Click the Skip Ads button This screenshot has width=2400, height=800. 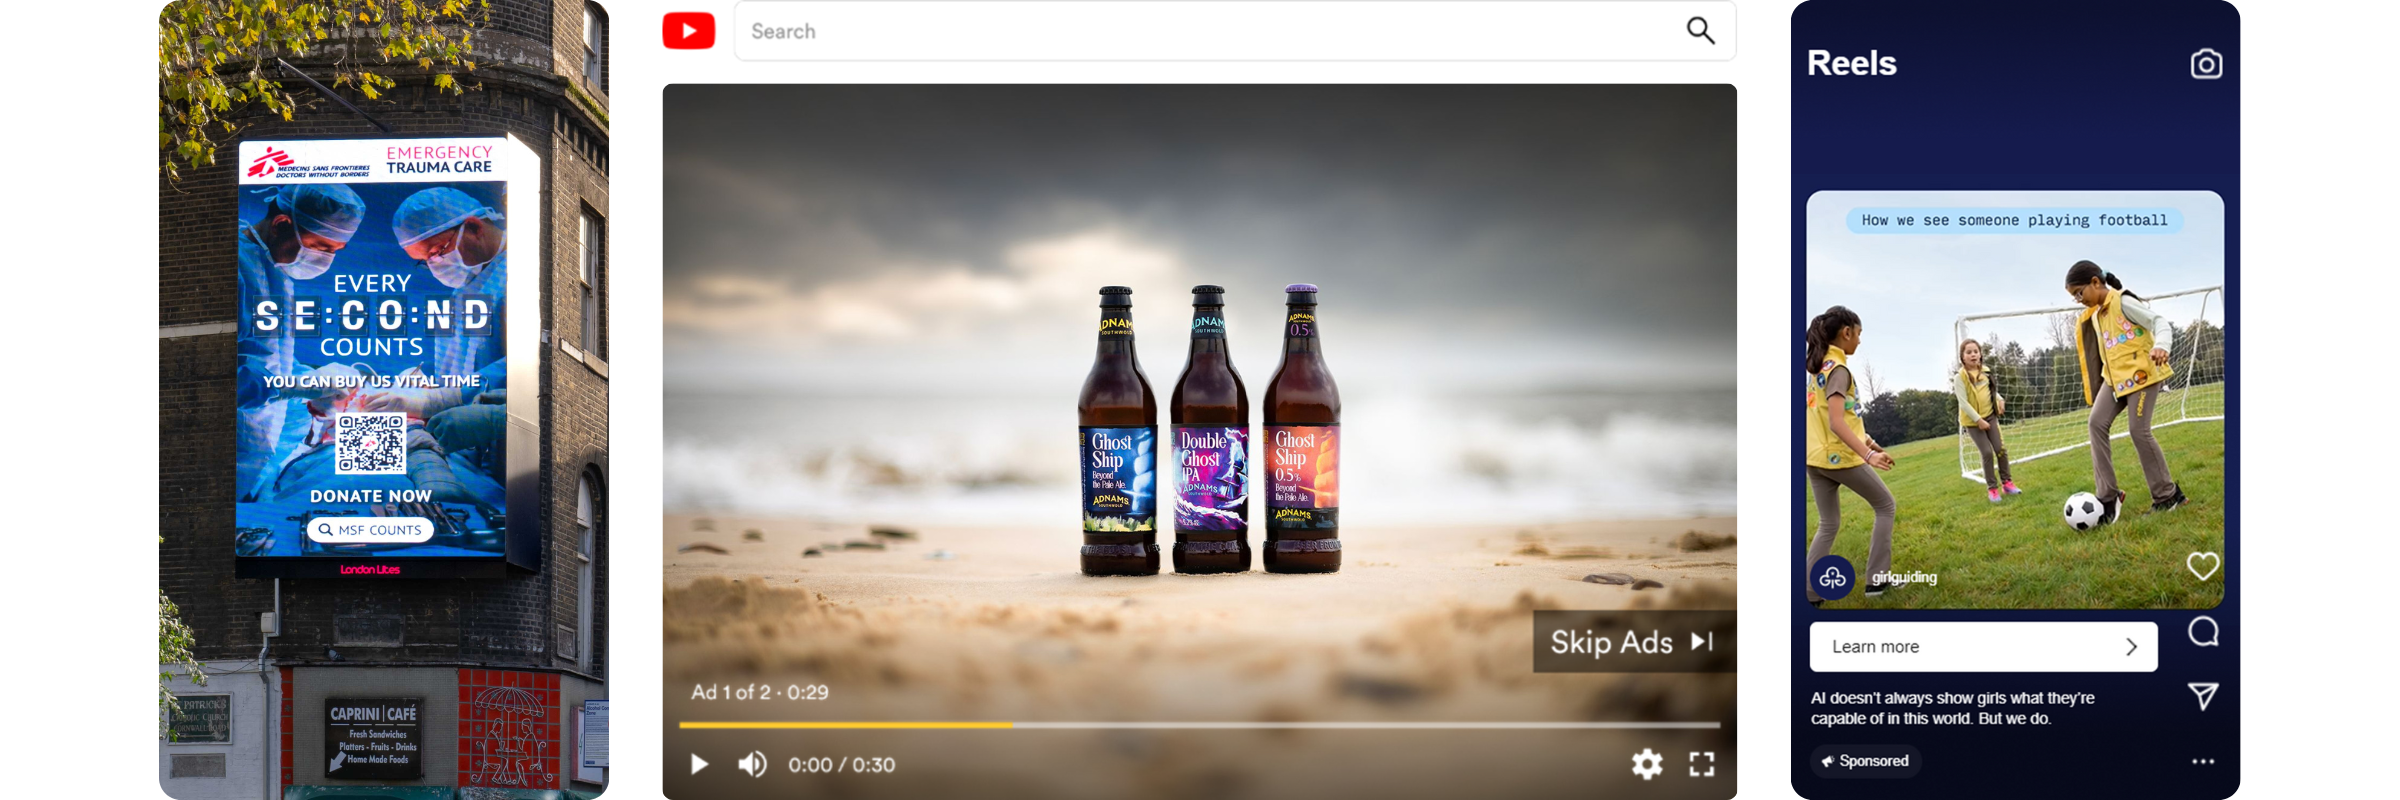[x=1632, y=642]
